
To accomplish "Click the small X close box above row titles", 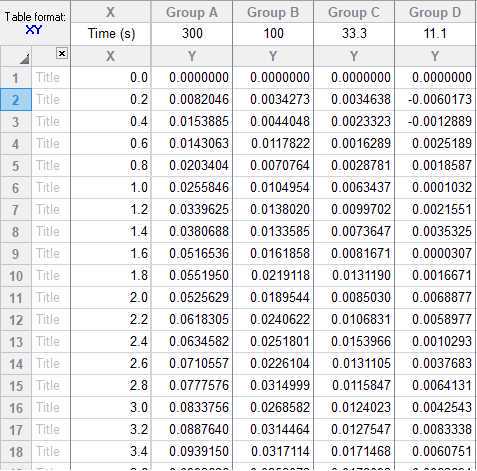I will coord(62,53).
